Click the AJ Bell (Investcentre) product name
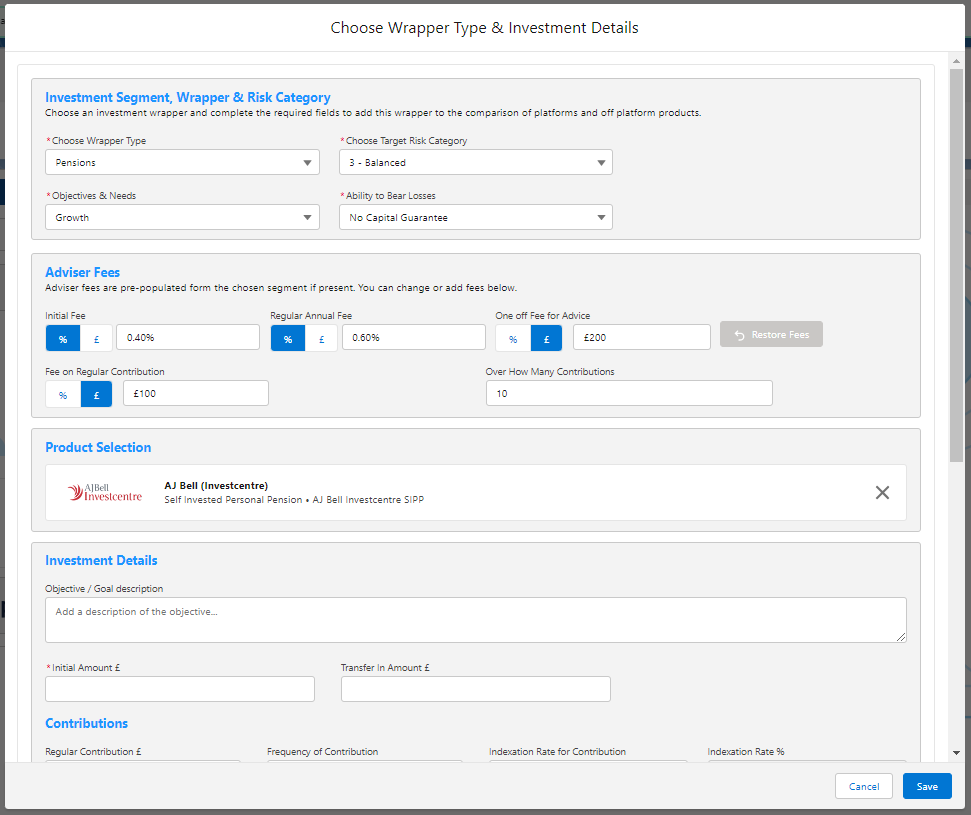Screen dimensions: 971x815 click(216, 486)
